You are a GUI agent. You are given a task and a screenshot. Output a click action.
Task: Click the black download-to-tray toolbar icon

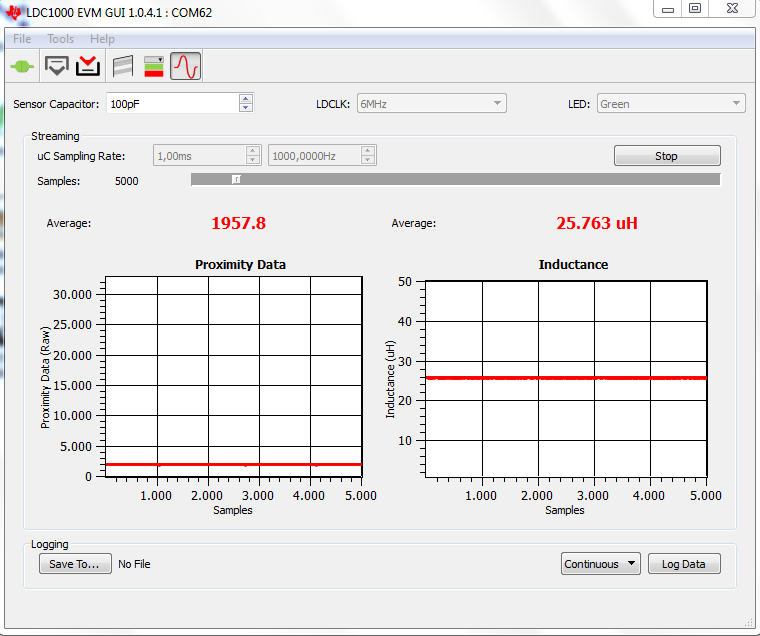coord(57,66)
